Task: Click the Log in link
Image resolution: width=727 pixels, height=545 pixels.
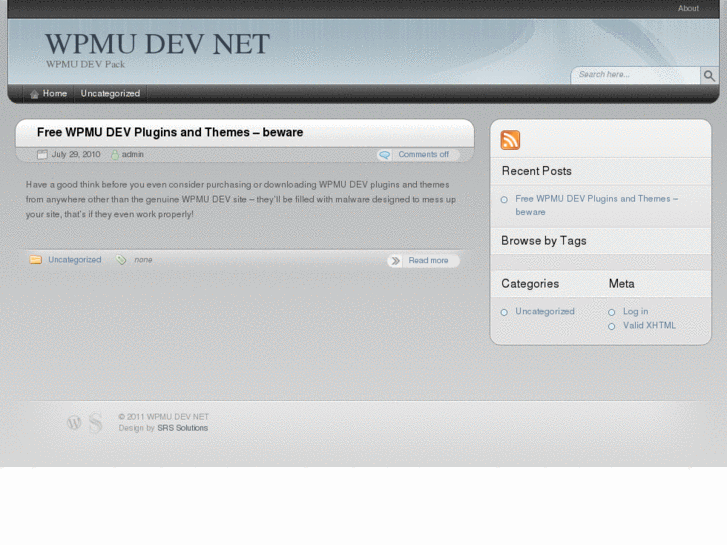Action: tap(635, 312)
